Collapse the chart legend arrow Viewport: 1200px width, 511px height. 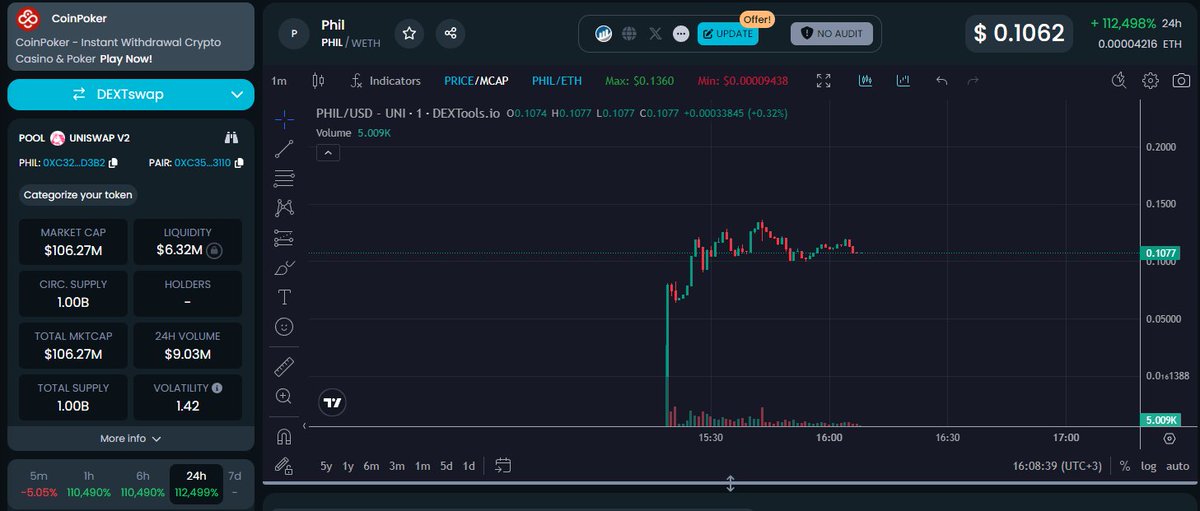[329, 153]
